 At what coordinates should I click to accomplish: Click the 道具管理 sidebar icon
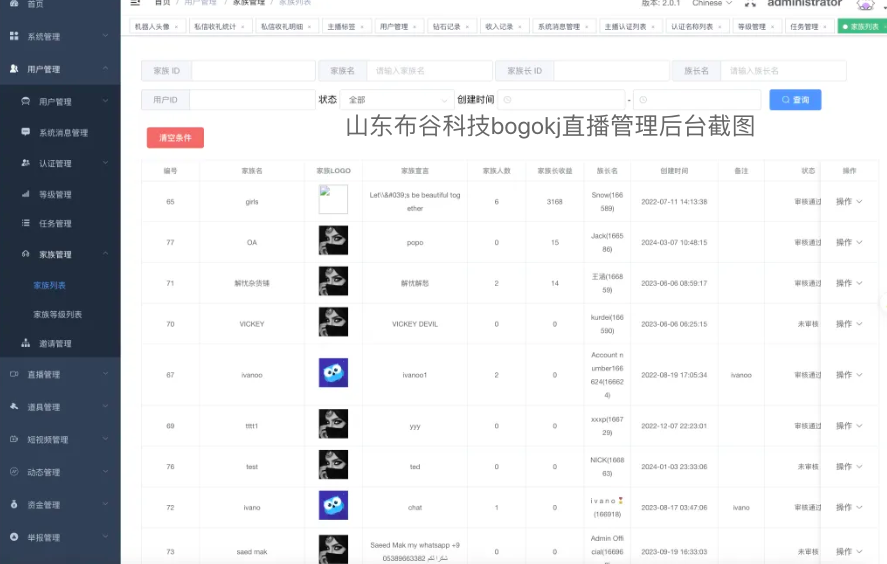coord(14,407)
